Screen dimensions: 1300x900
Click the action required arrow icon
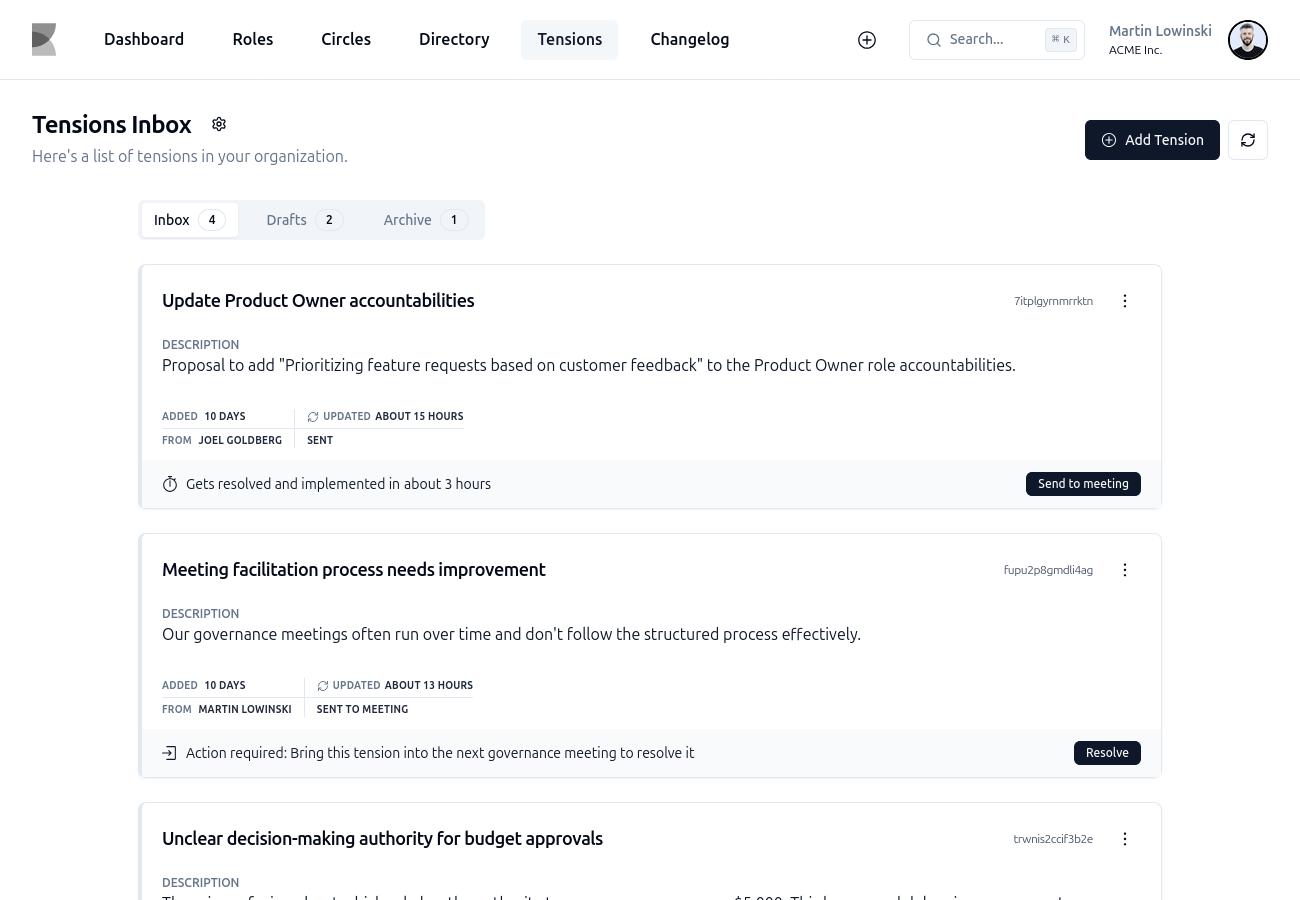(170, 753)
